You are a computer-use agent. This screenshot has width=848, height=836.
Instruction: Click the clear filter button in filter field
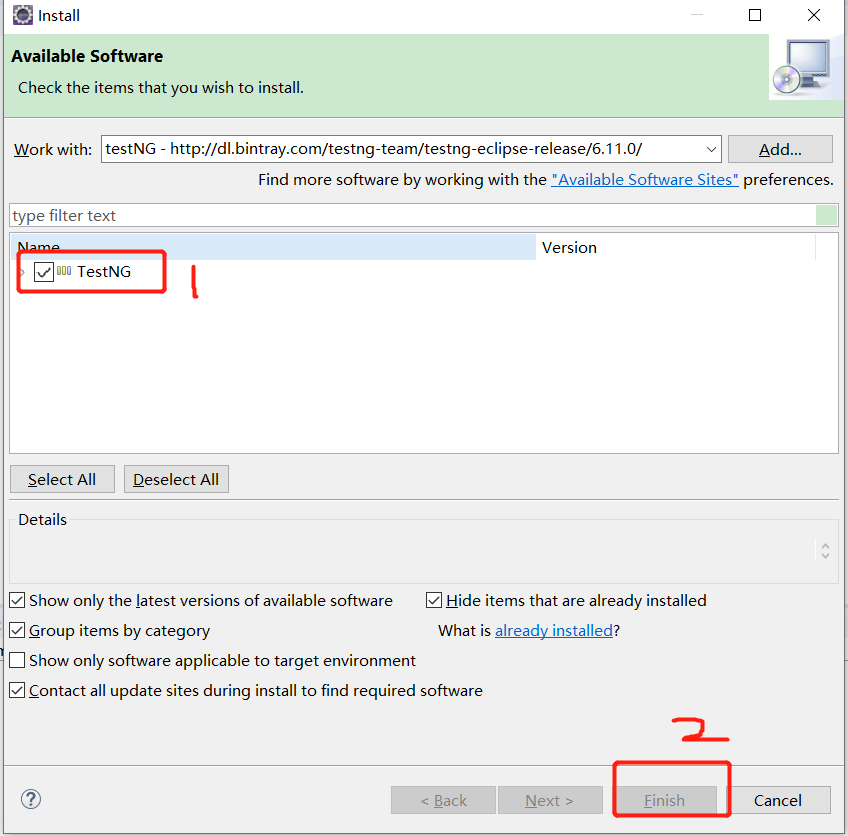point(826,215)
